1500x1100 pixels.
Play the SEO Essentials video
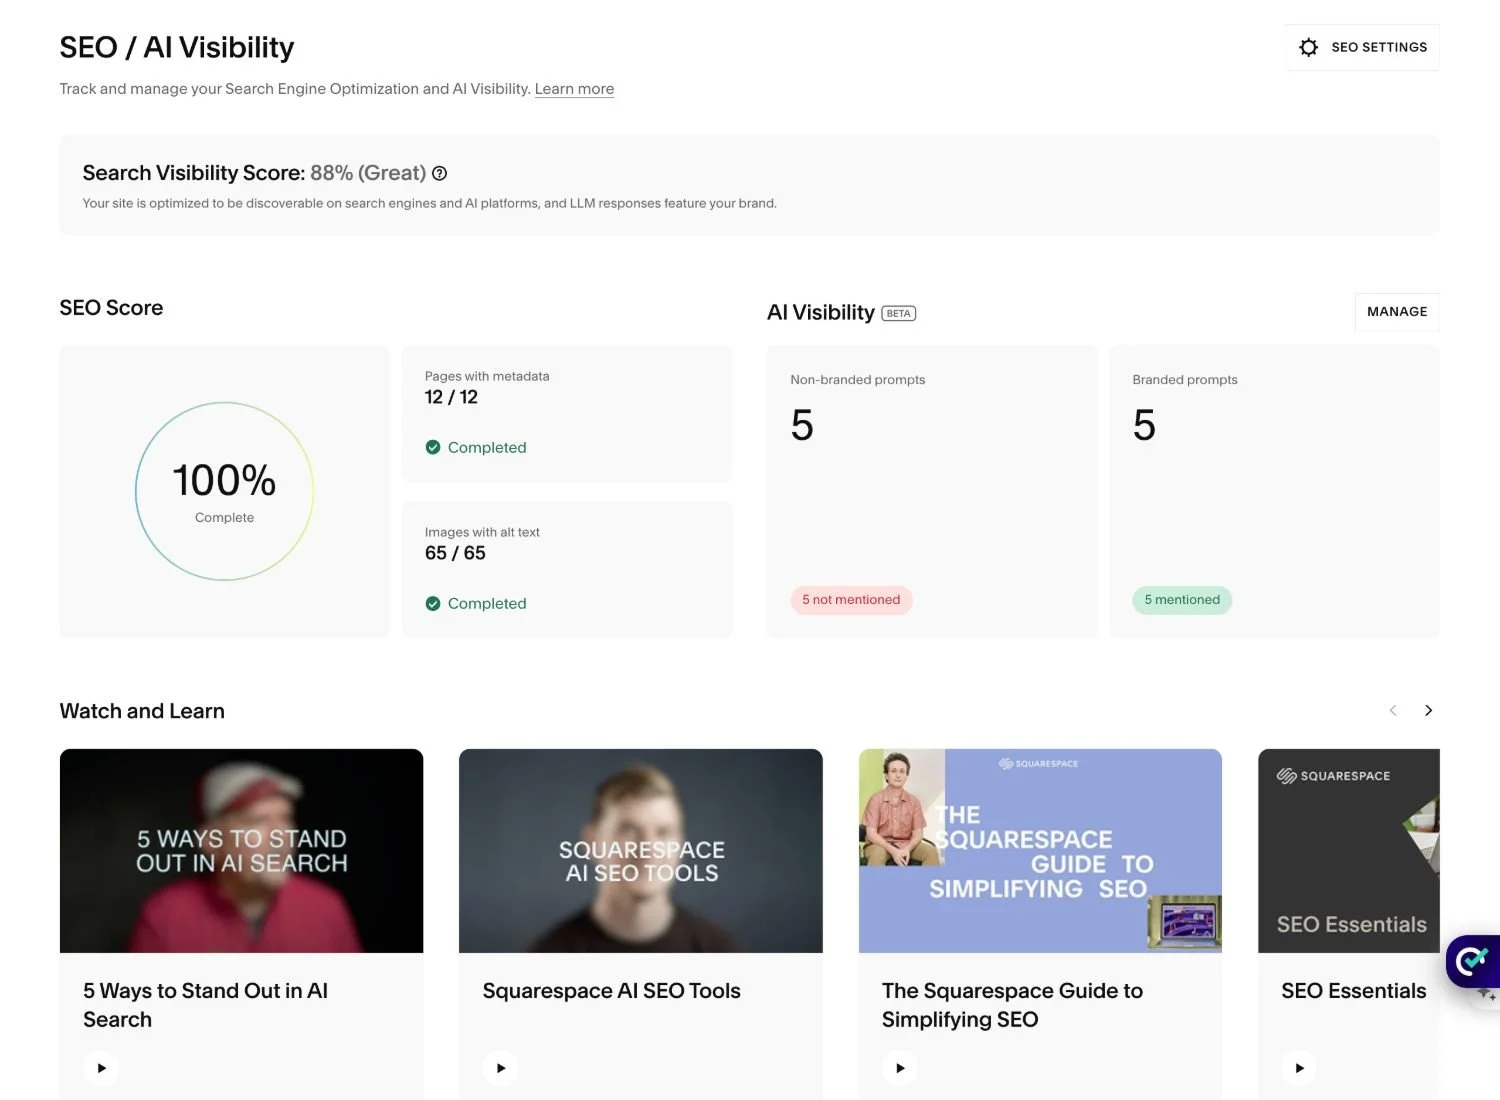click(1299, 1068)
